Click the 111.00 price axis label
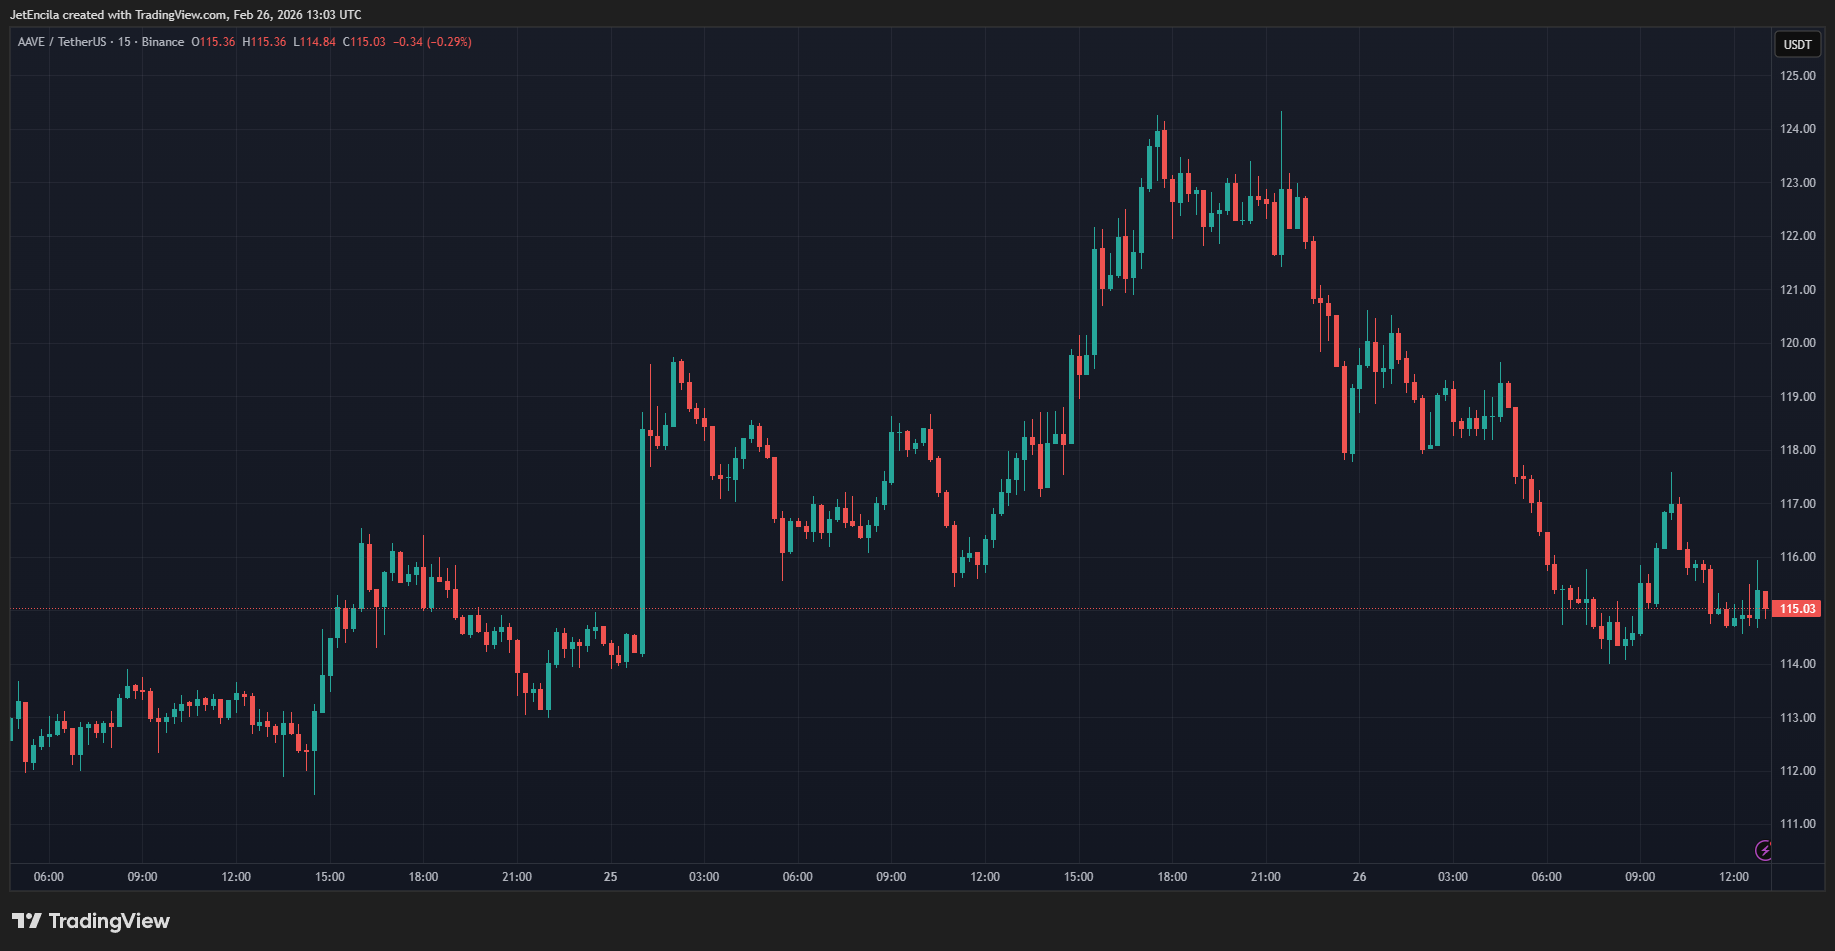Image resolution: width=1835 pixels, height=951 pixels. tap(1797, 824)
